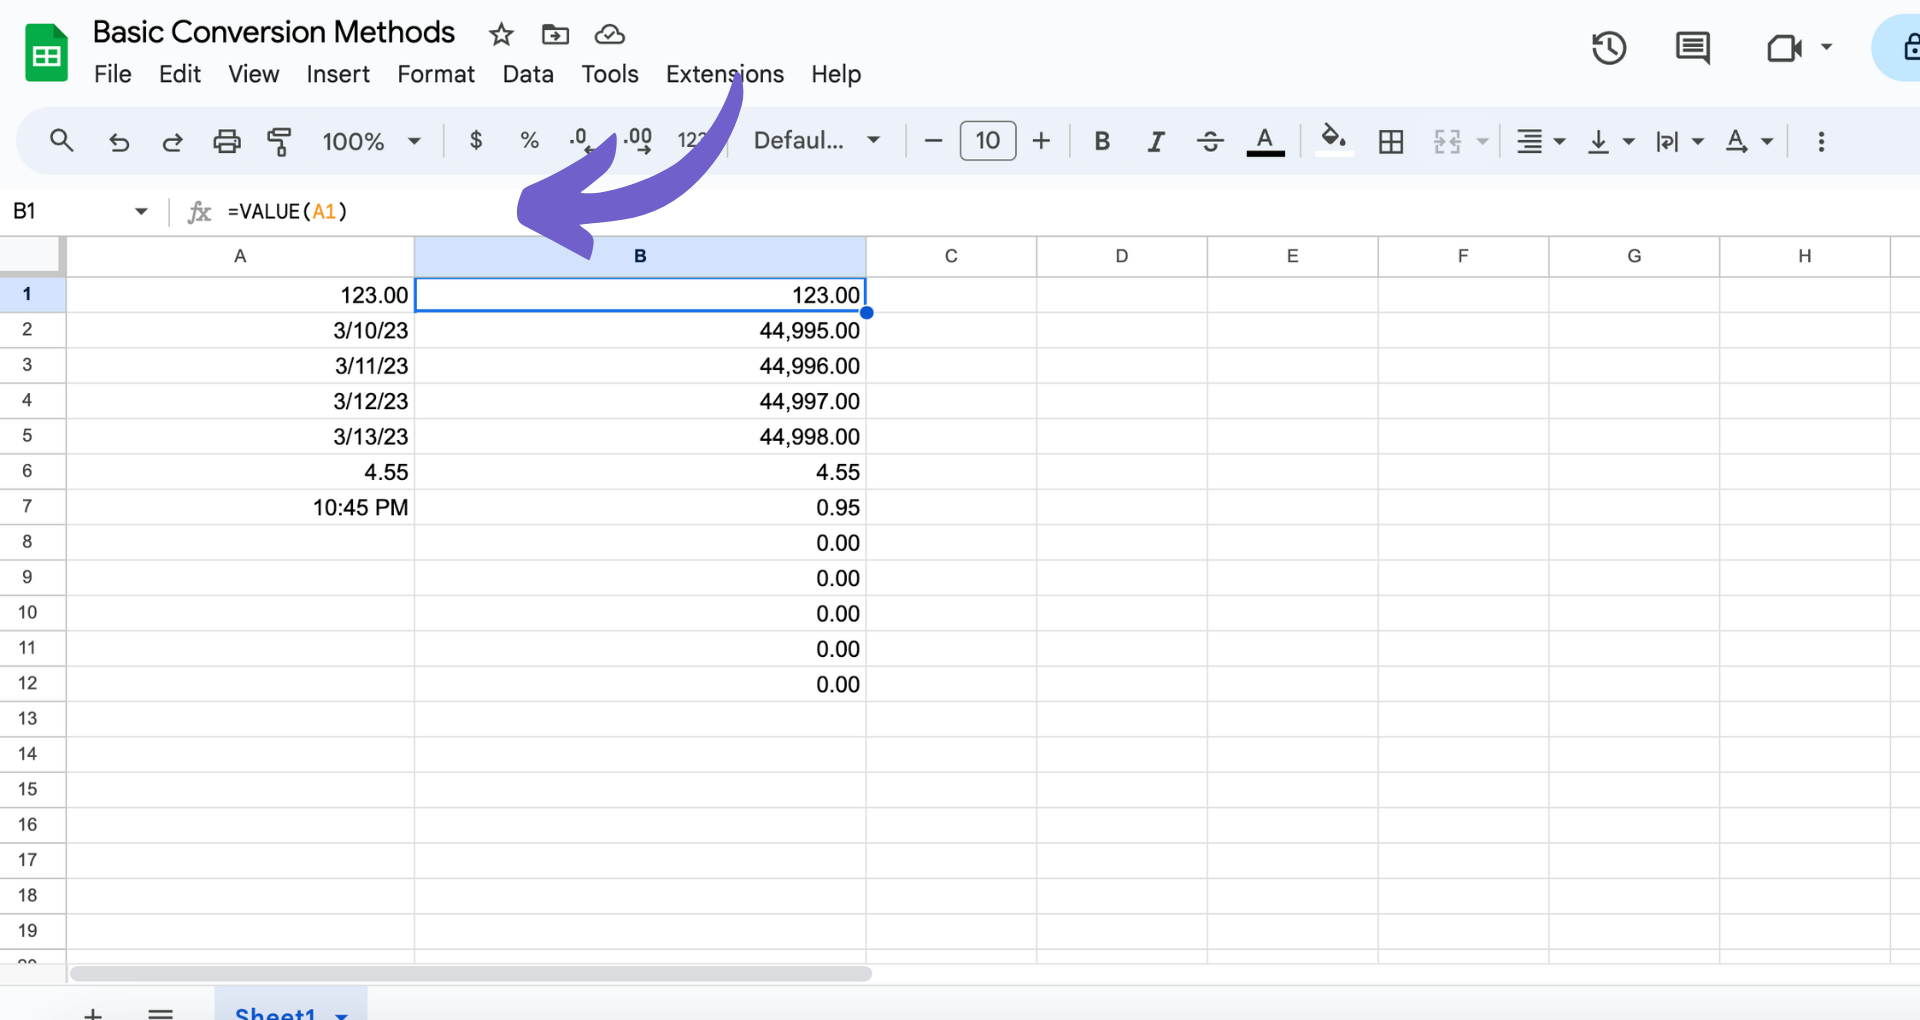Rename the document title Basic Conversion Methods

pyautogui.click(x=274, y=32)
